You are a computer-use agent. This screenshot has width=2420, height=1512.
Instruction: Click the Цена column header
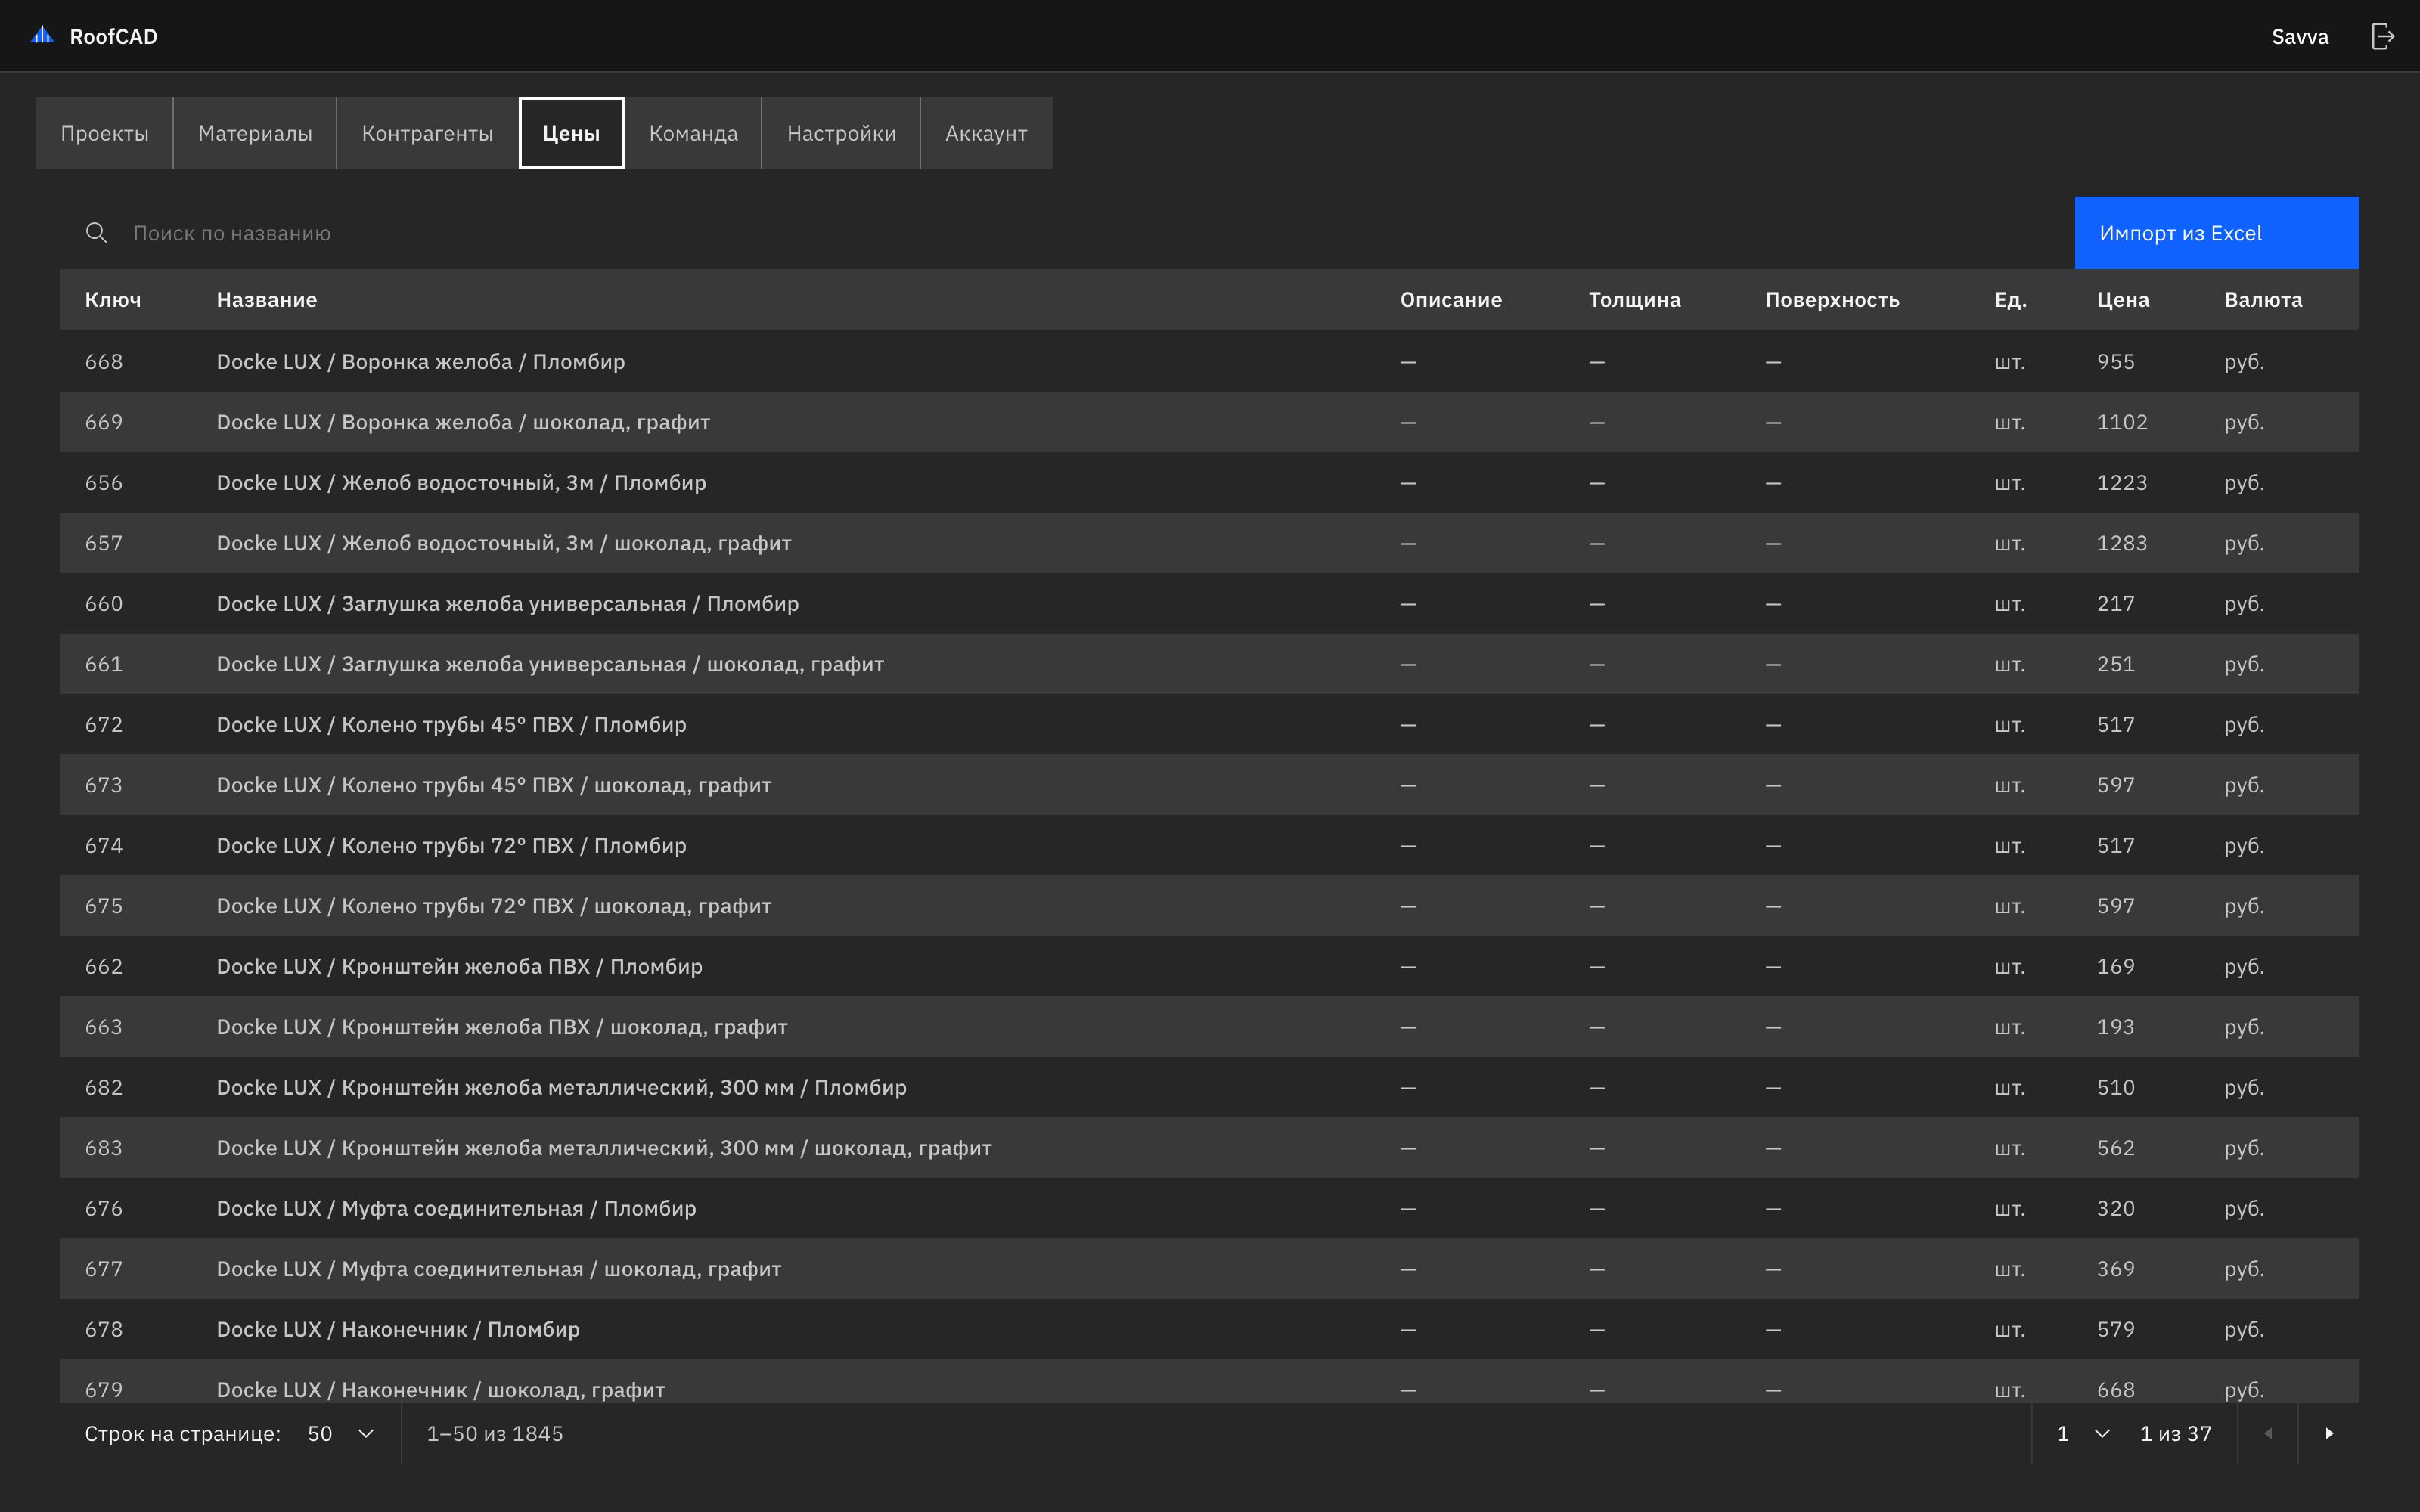[2123, 300]
